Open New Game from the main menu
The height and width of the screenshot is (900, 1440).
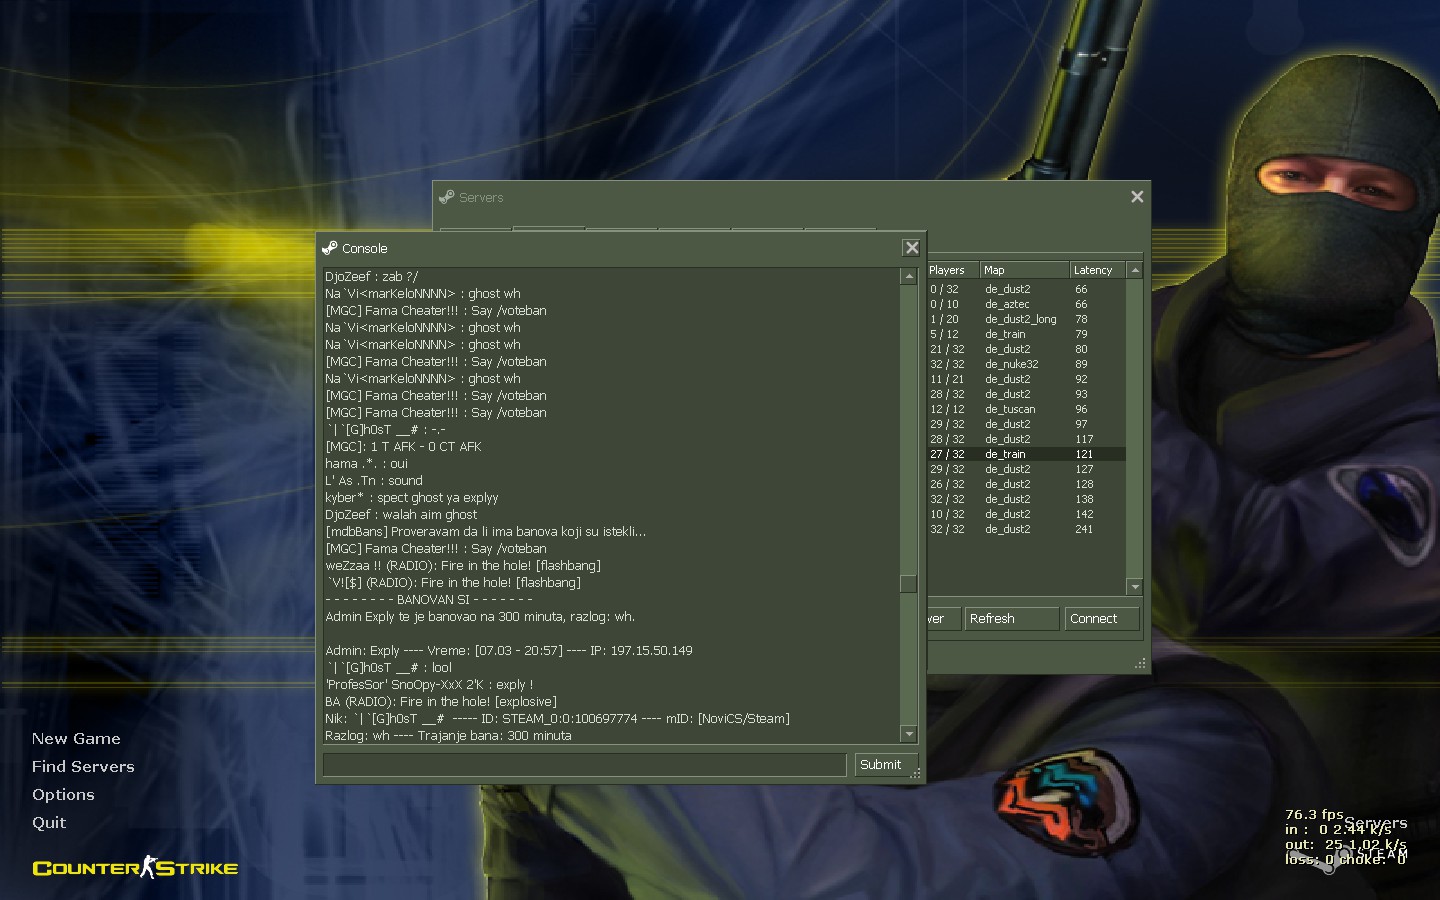click(x=76, y=739)
